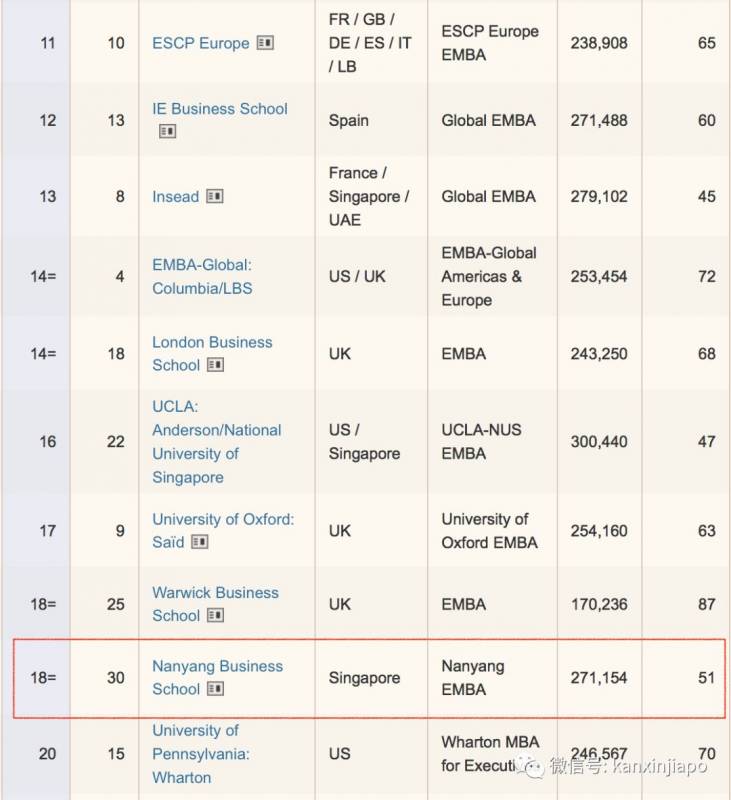Click the Nanyang EMBA programme name cell
Image resolution: width=731 pixels, height=800 pixels.
click(472, 677)
